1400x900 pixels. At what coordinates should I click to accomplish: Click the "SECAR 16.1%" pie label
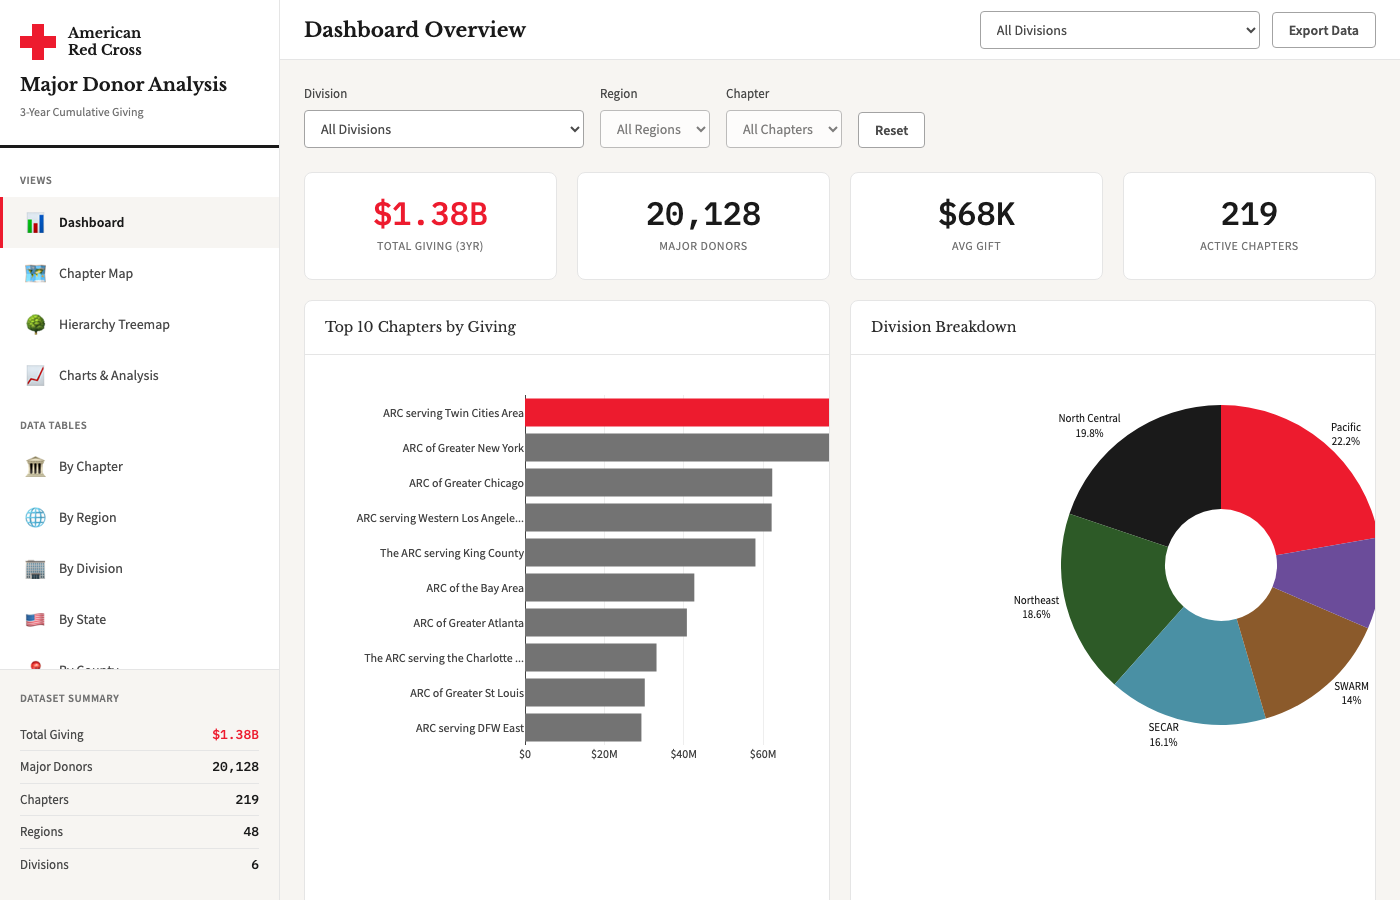pos(1163,735)
